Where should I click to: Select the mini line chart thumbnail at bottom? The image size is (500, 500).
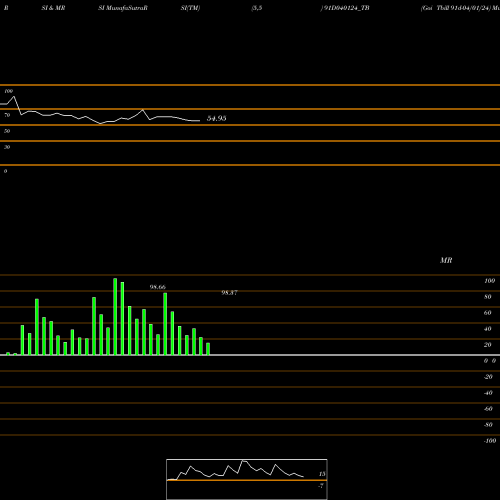click(x=247, y=479)
